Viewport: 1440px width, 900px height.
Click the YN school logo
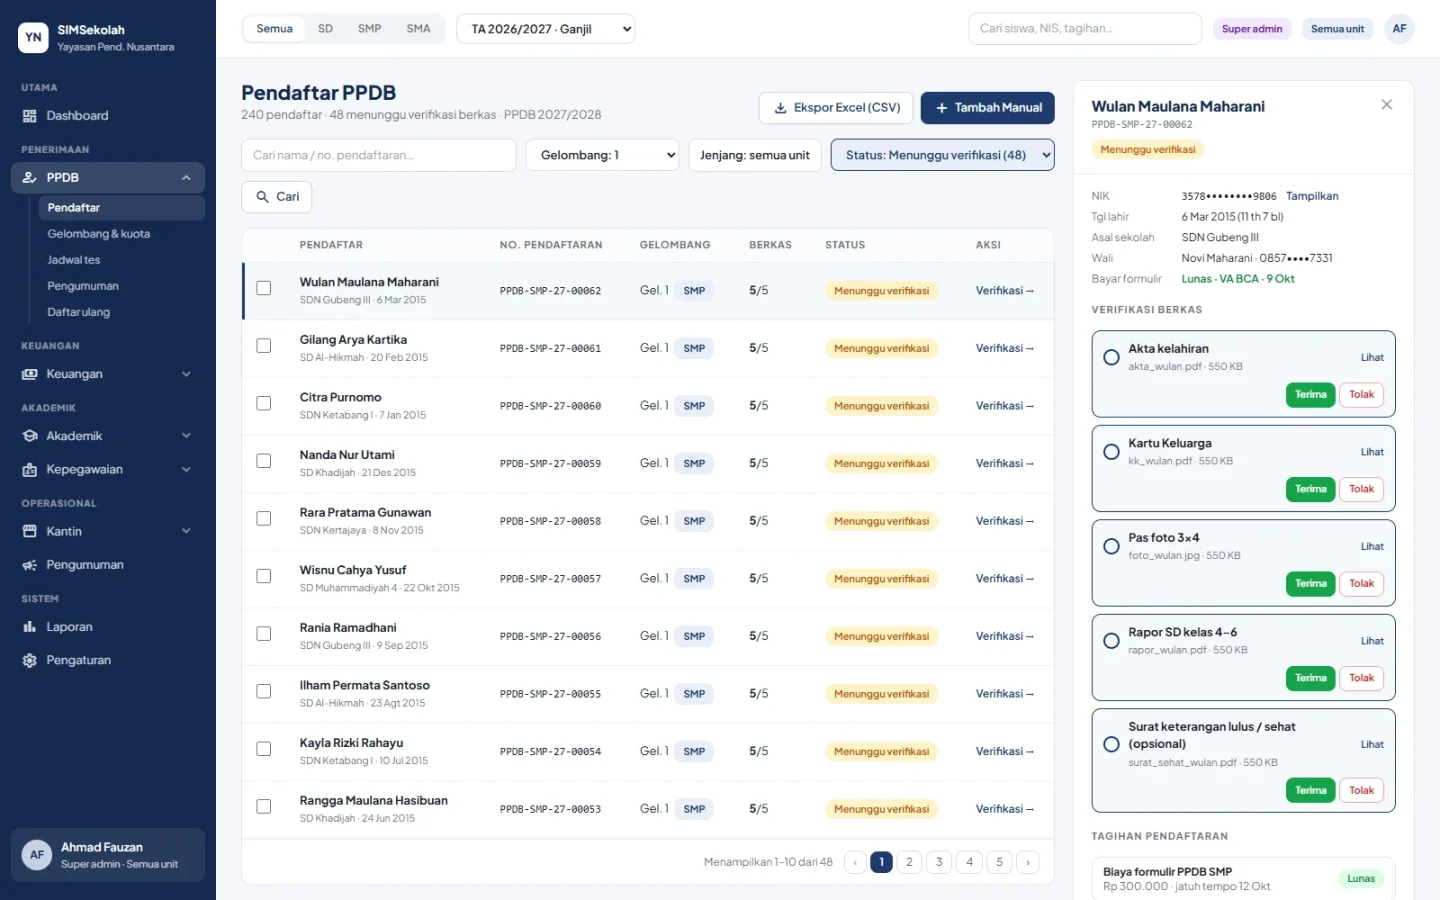pos(33,38)
